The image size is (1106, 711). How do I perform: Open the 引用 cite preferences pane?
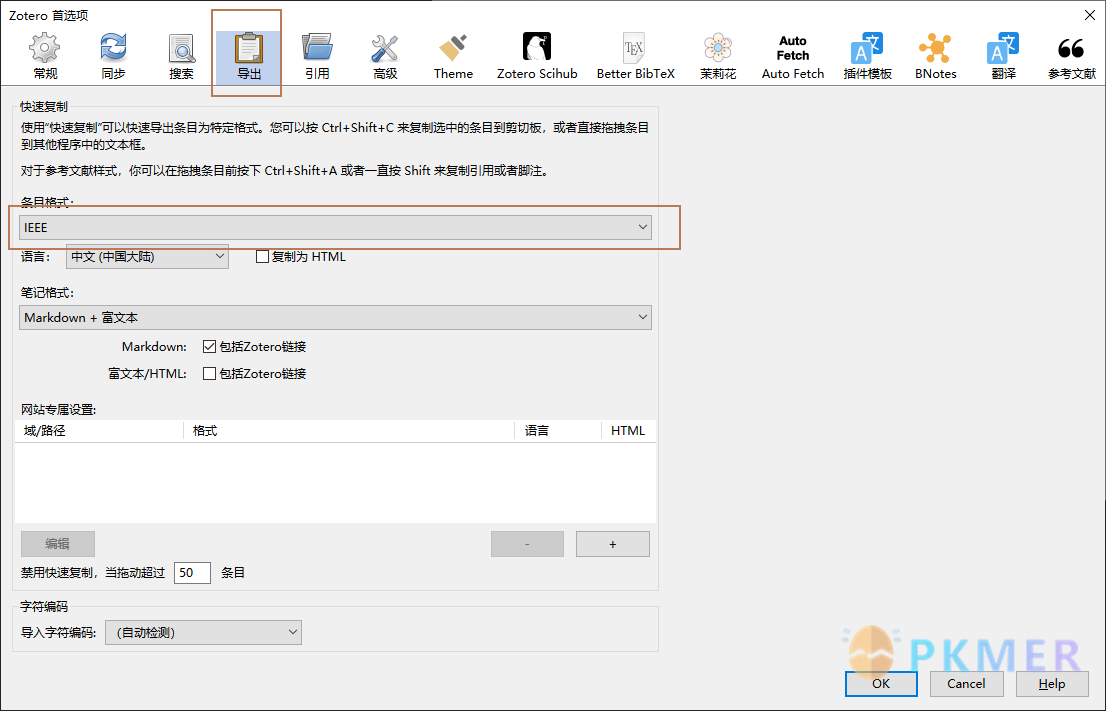click(317, 56)
